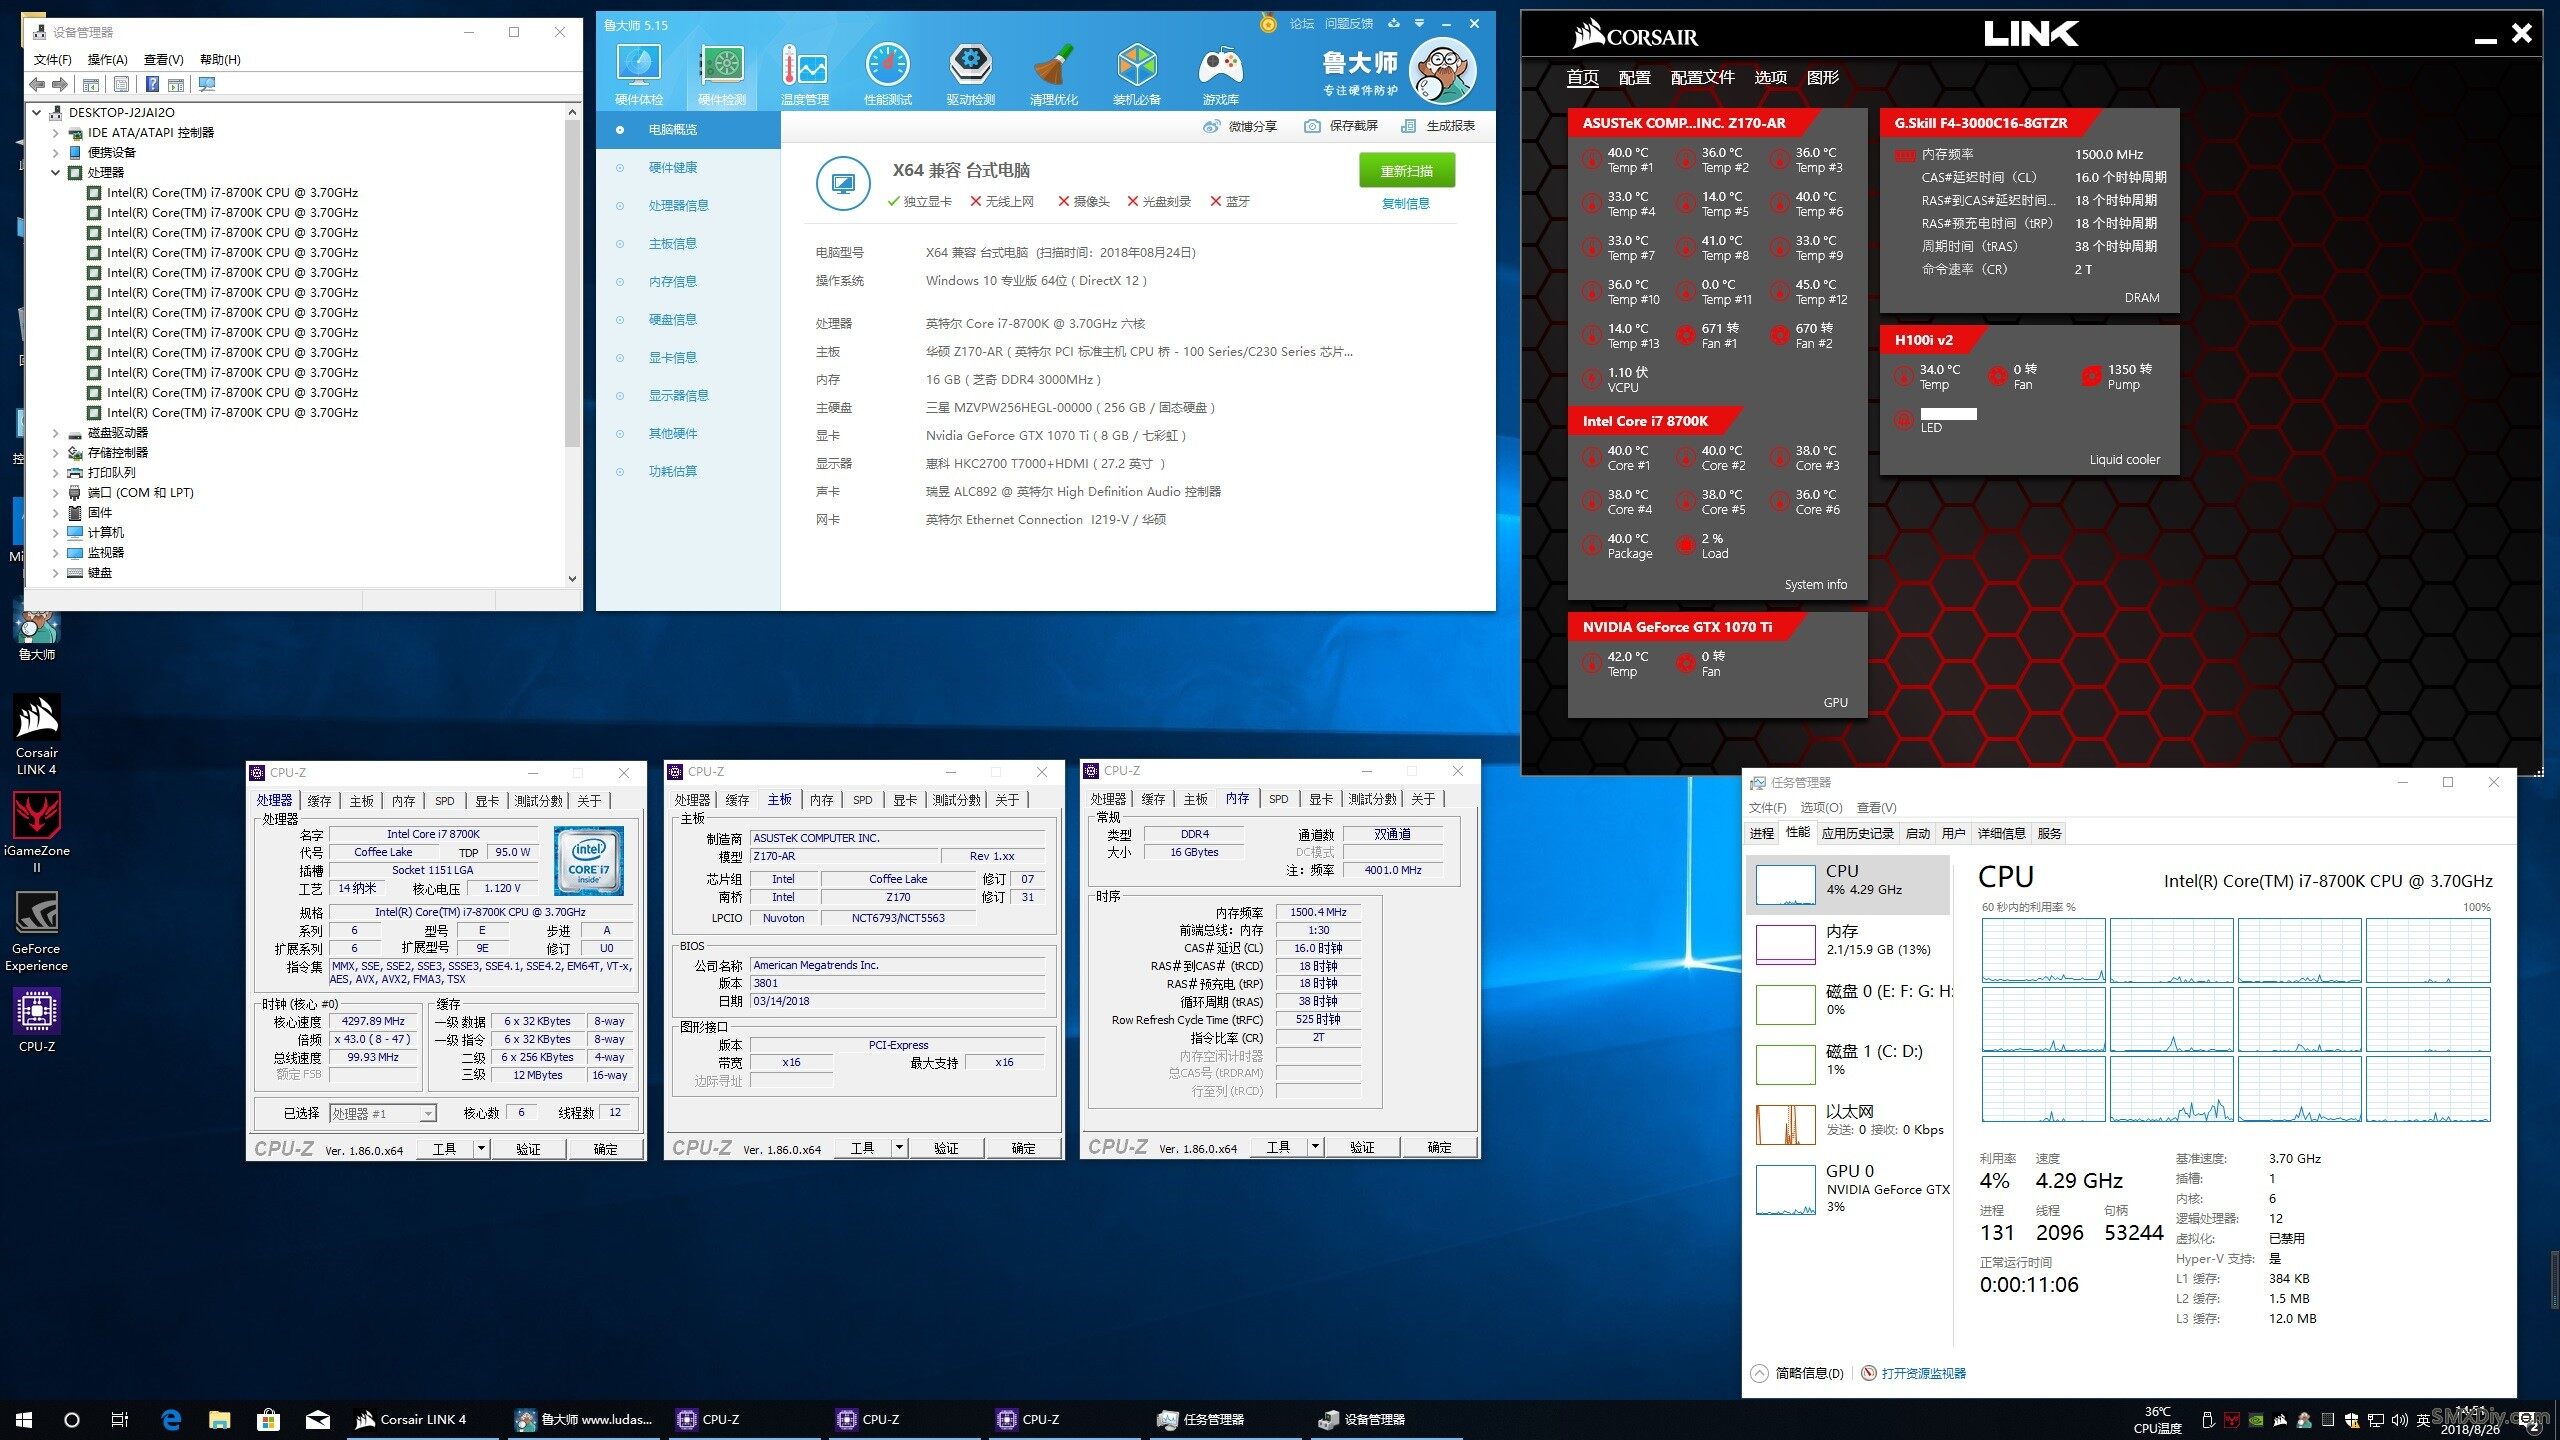This screenshot has height=1440, width=2560.
Task: Open Microsoft Store from taskbar
Action: pos(268,1419)
